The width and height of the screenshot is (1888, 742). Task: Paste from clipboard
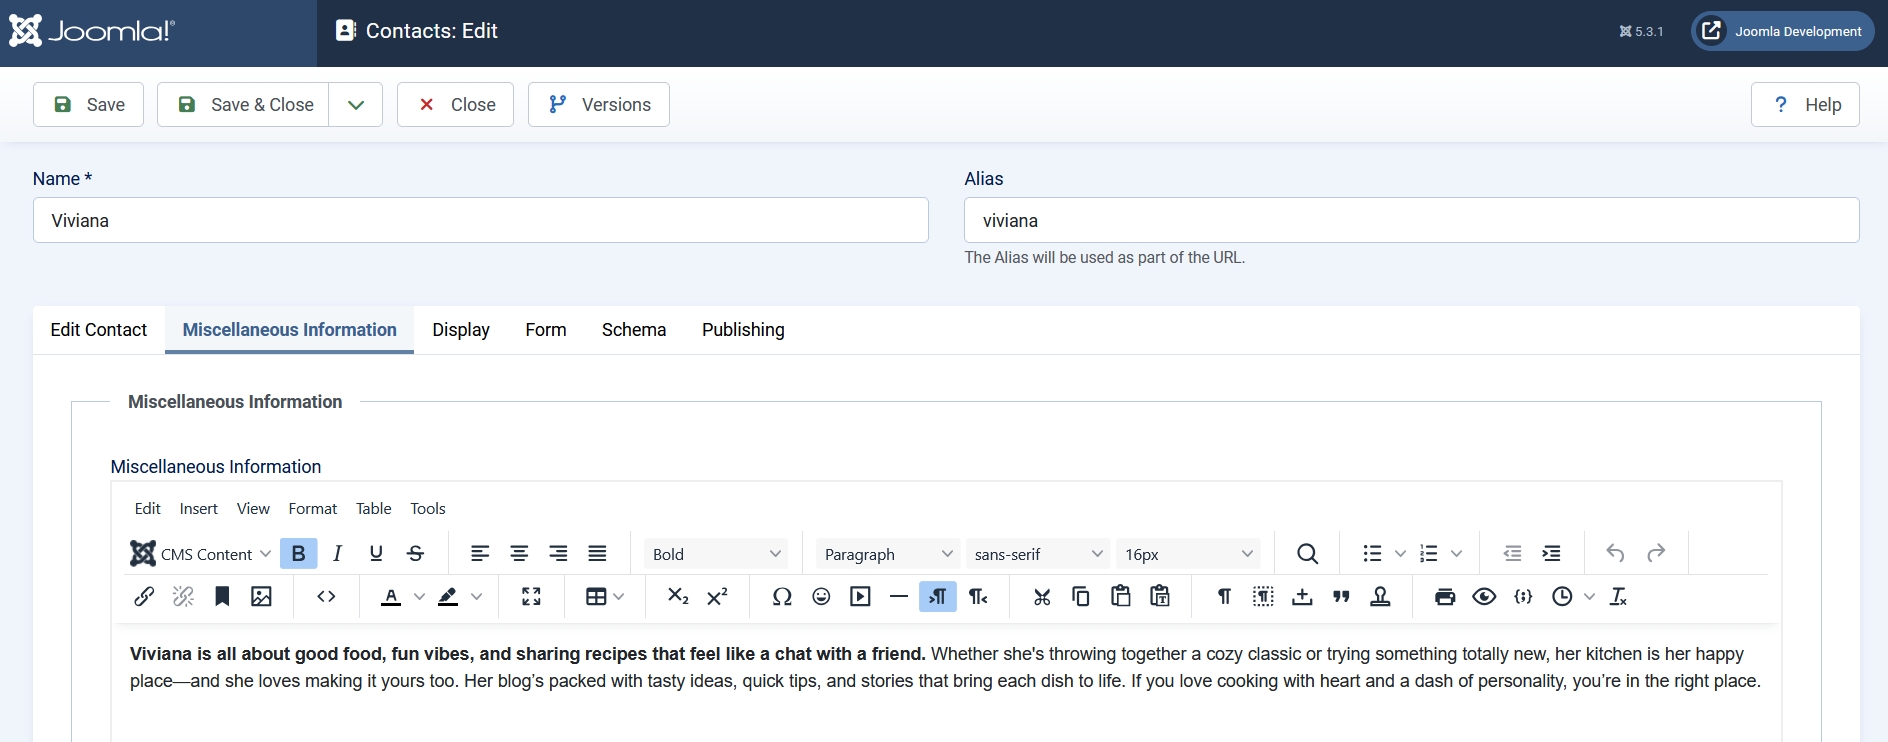[1121, 596]
